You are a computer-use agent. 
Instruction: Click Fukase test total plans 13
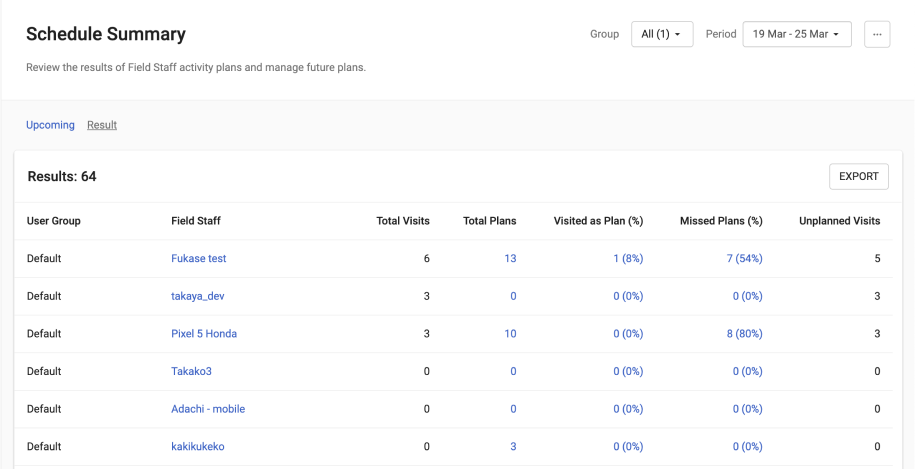coord(510,258)
